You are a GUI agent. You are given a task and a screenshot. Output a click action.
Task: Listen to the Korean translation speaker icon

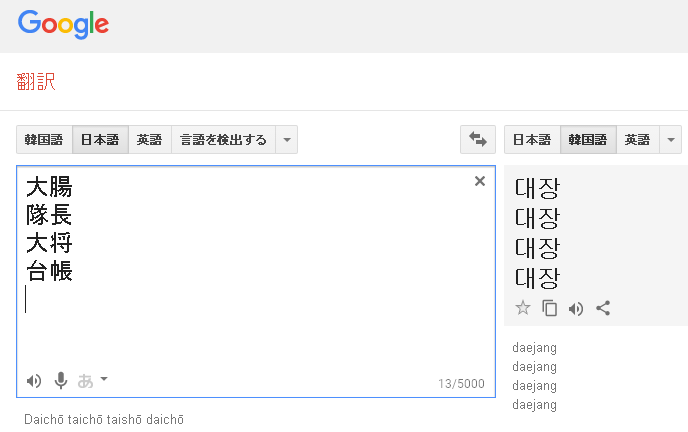pos(576,308)
